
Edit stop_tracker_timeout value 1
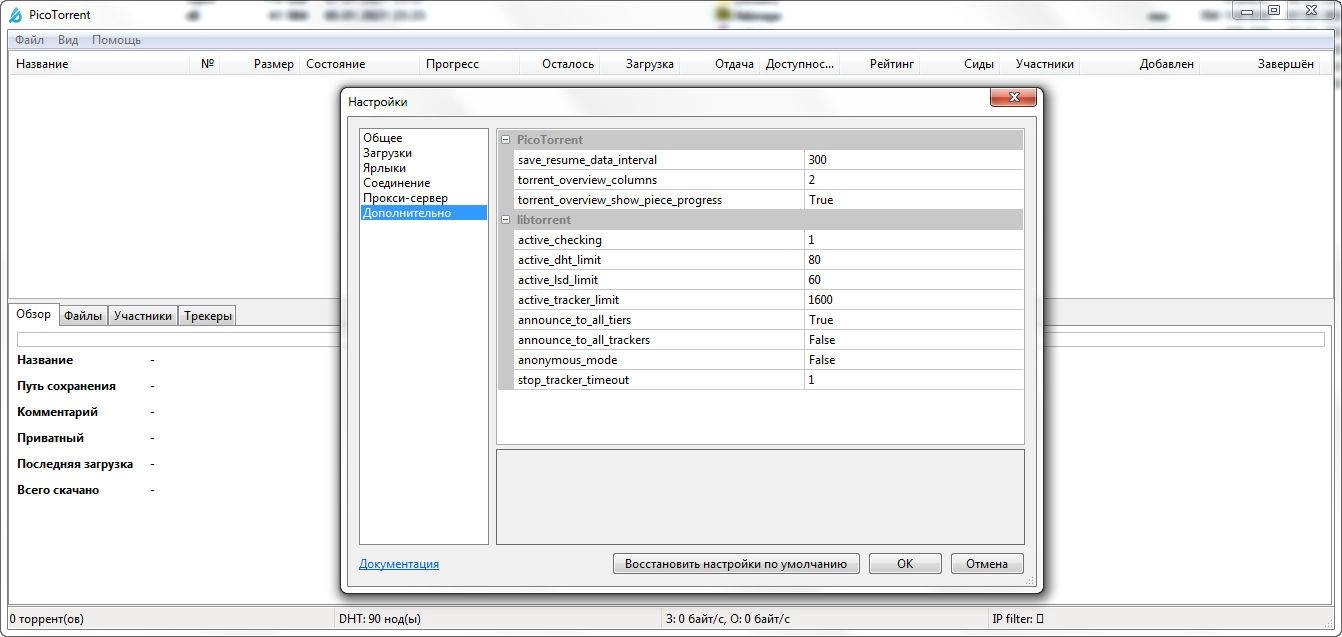[x=914, y=380]
